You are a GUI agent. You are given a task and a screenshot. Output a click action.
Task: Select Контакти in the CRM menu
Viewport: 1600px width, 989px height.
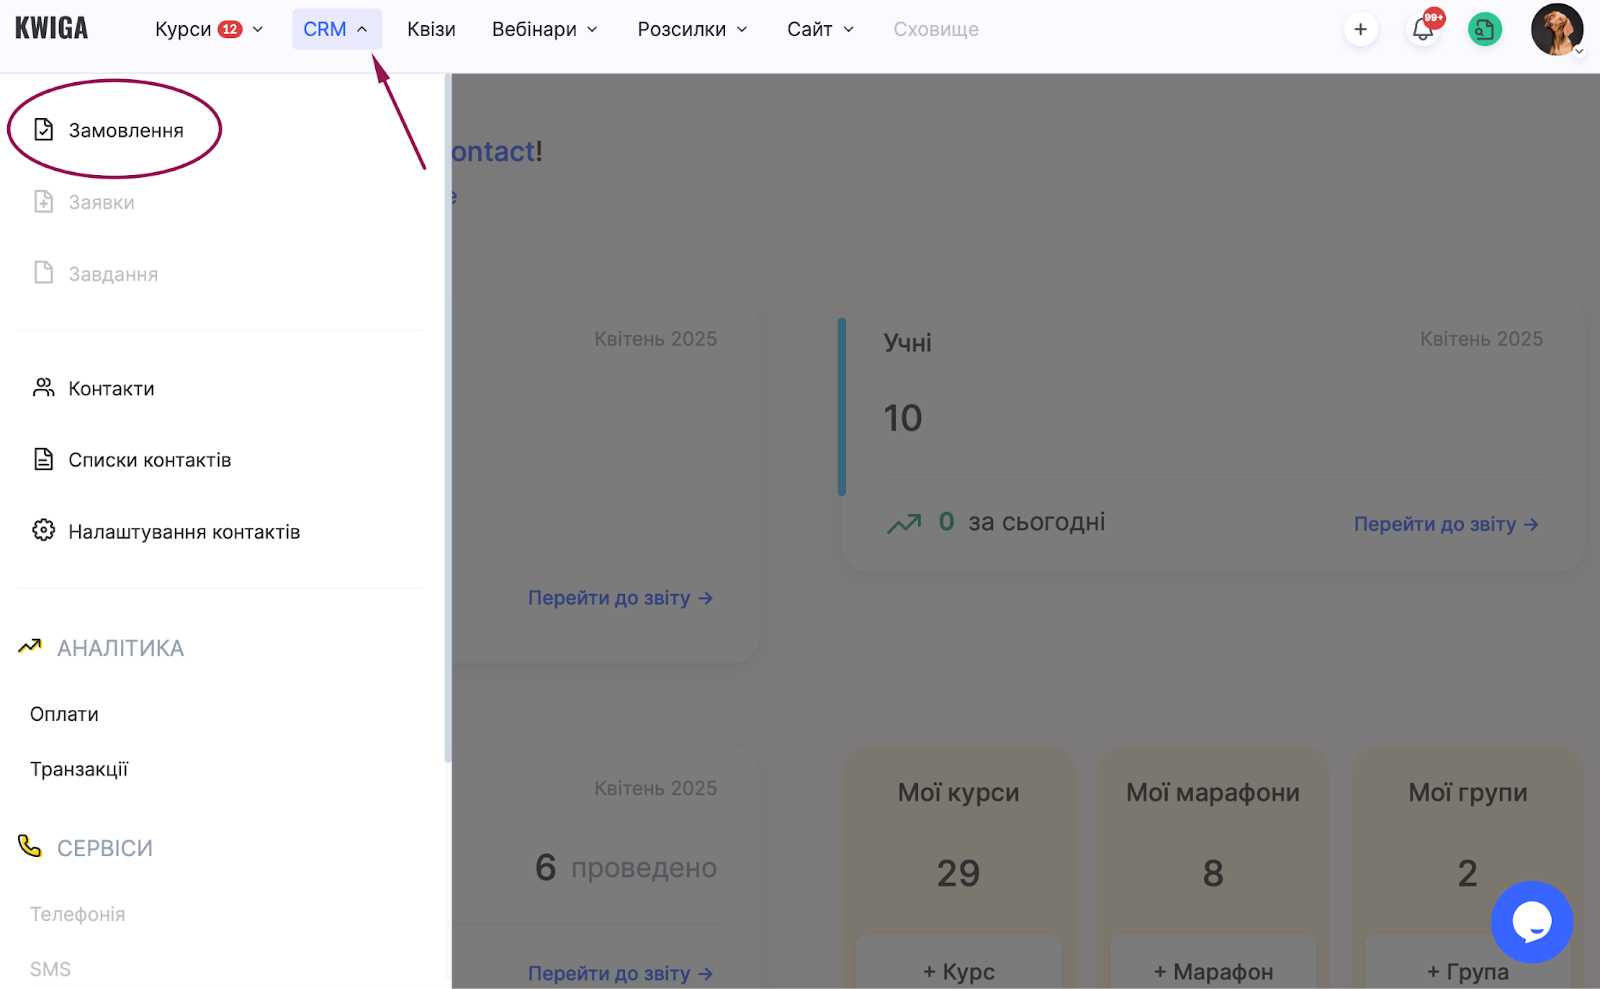(x=111, y=388)
